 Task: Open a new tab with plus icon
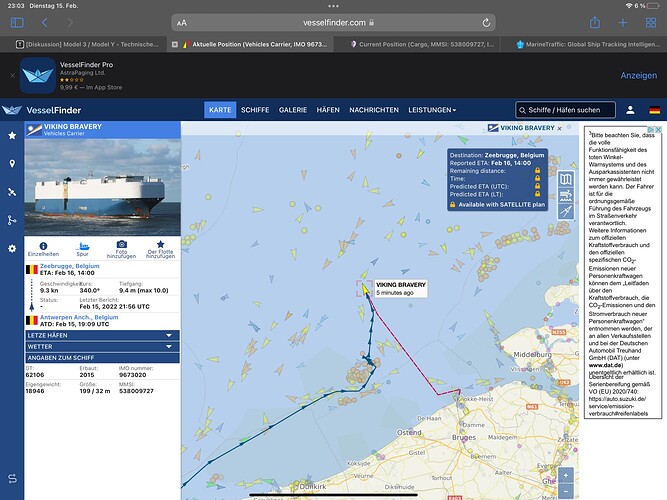point(622,23)
